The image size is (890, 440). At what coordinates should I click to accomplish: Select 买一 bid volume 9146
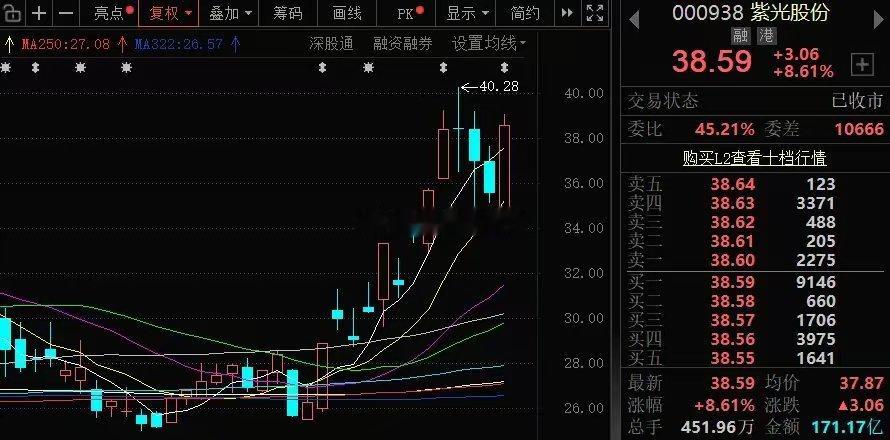[815, 282]
